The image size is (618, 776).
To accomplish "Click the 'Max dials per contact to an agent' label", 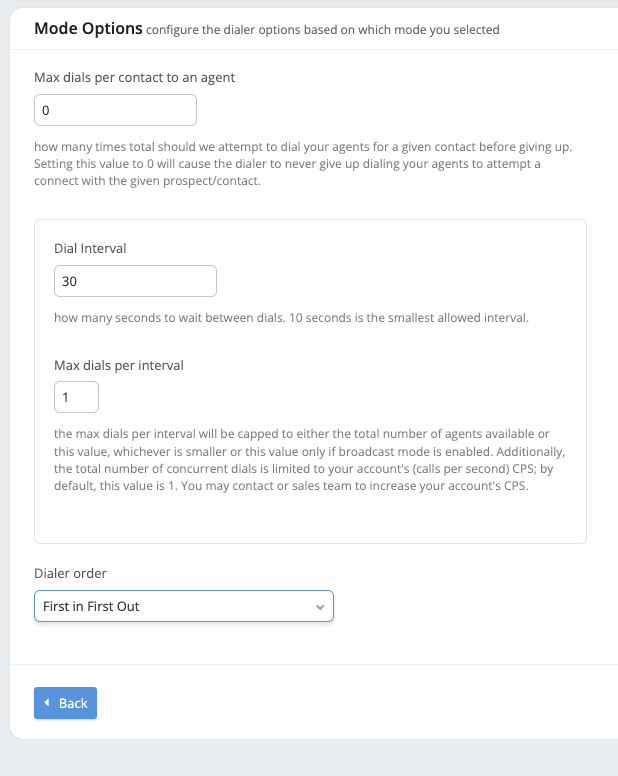I will point(135,78).
